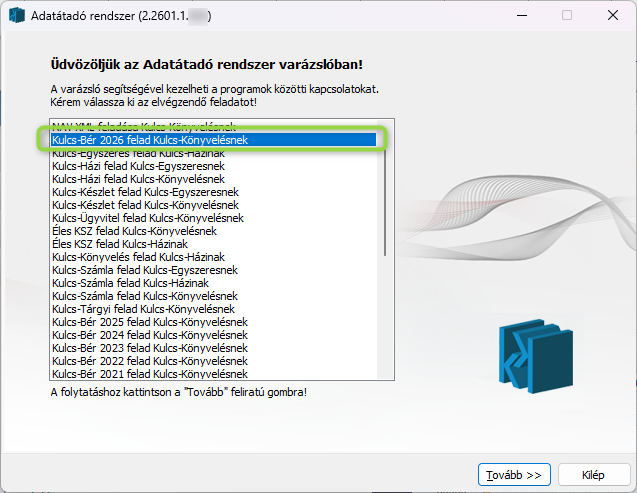Click the Kilép button
Screen dimensions: 637x493
pyautogui.click(x=593, y=475)
